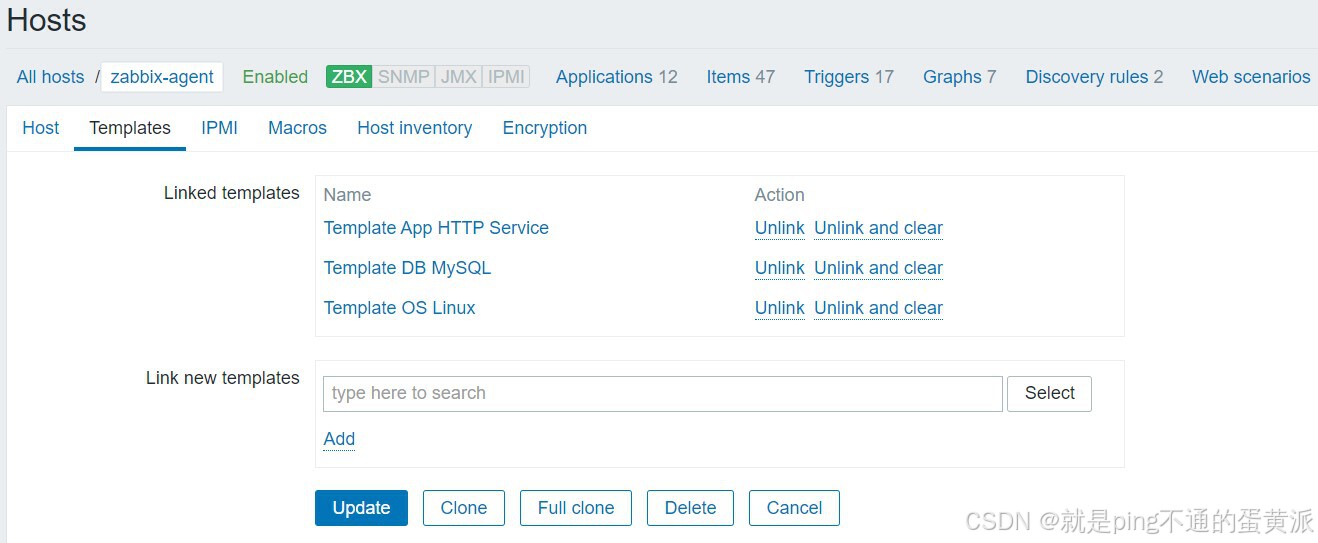The height and width of the screenshot is (543, 1318).
Task: Unlink and clear Template OS Linux
Action: pyautogui.click(x=878, y=308)
